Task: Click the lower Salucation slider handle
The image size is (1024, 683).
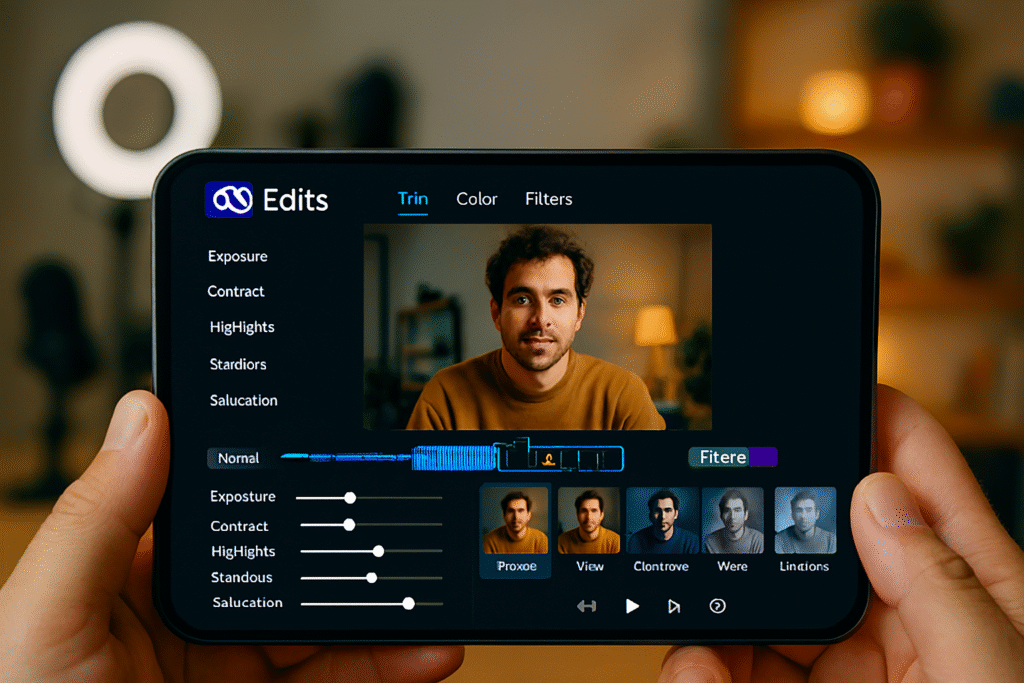Action: coord(408,604)
